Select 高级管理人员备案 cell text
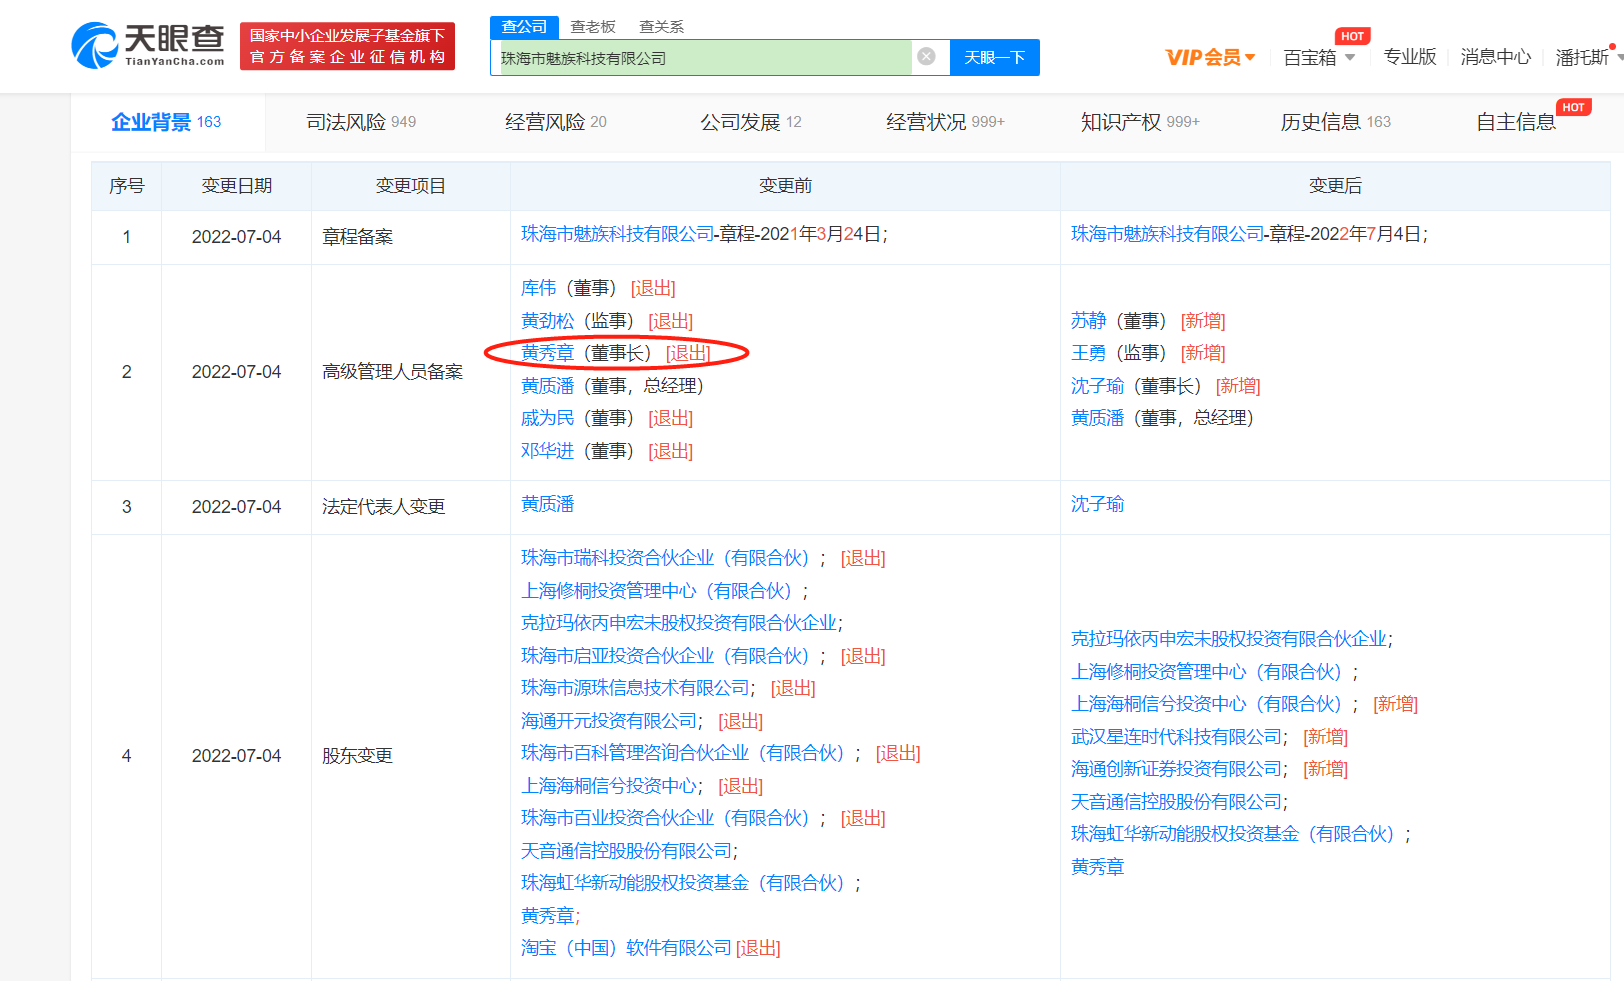Image resolution: width=1624 pixels, height=981 pixels. pyautogui.click(x=392, y=372)
